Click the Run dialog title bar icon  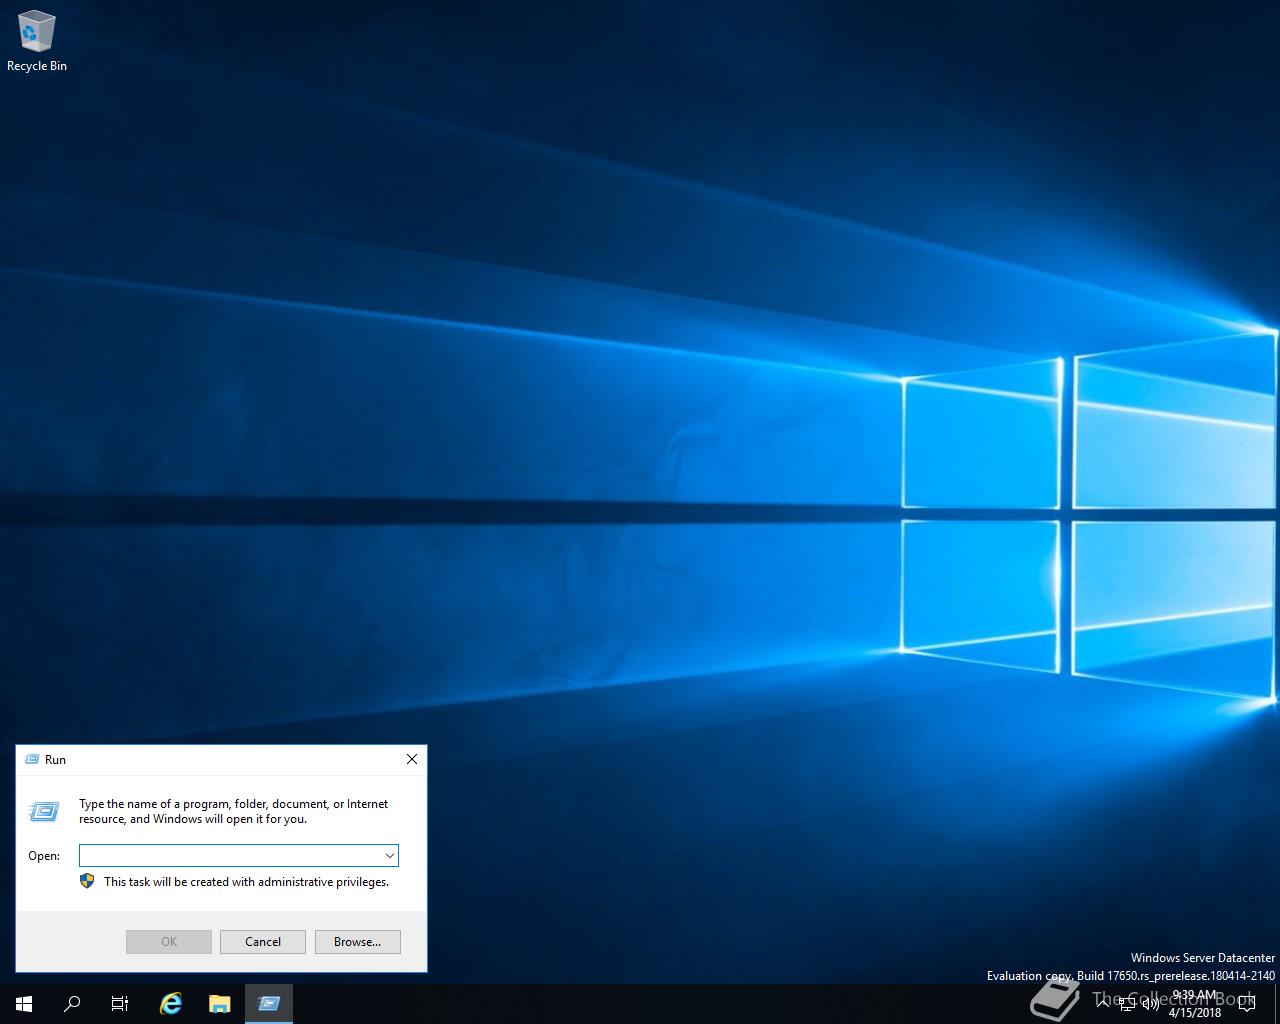(x=31, y=760)
